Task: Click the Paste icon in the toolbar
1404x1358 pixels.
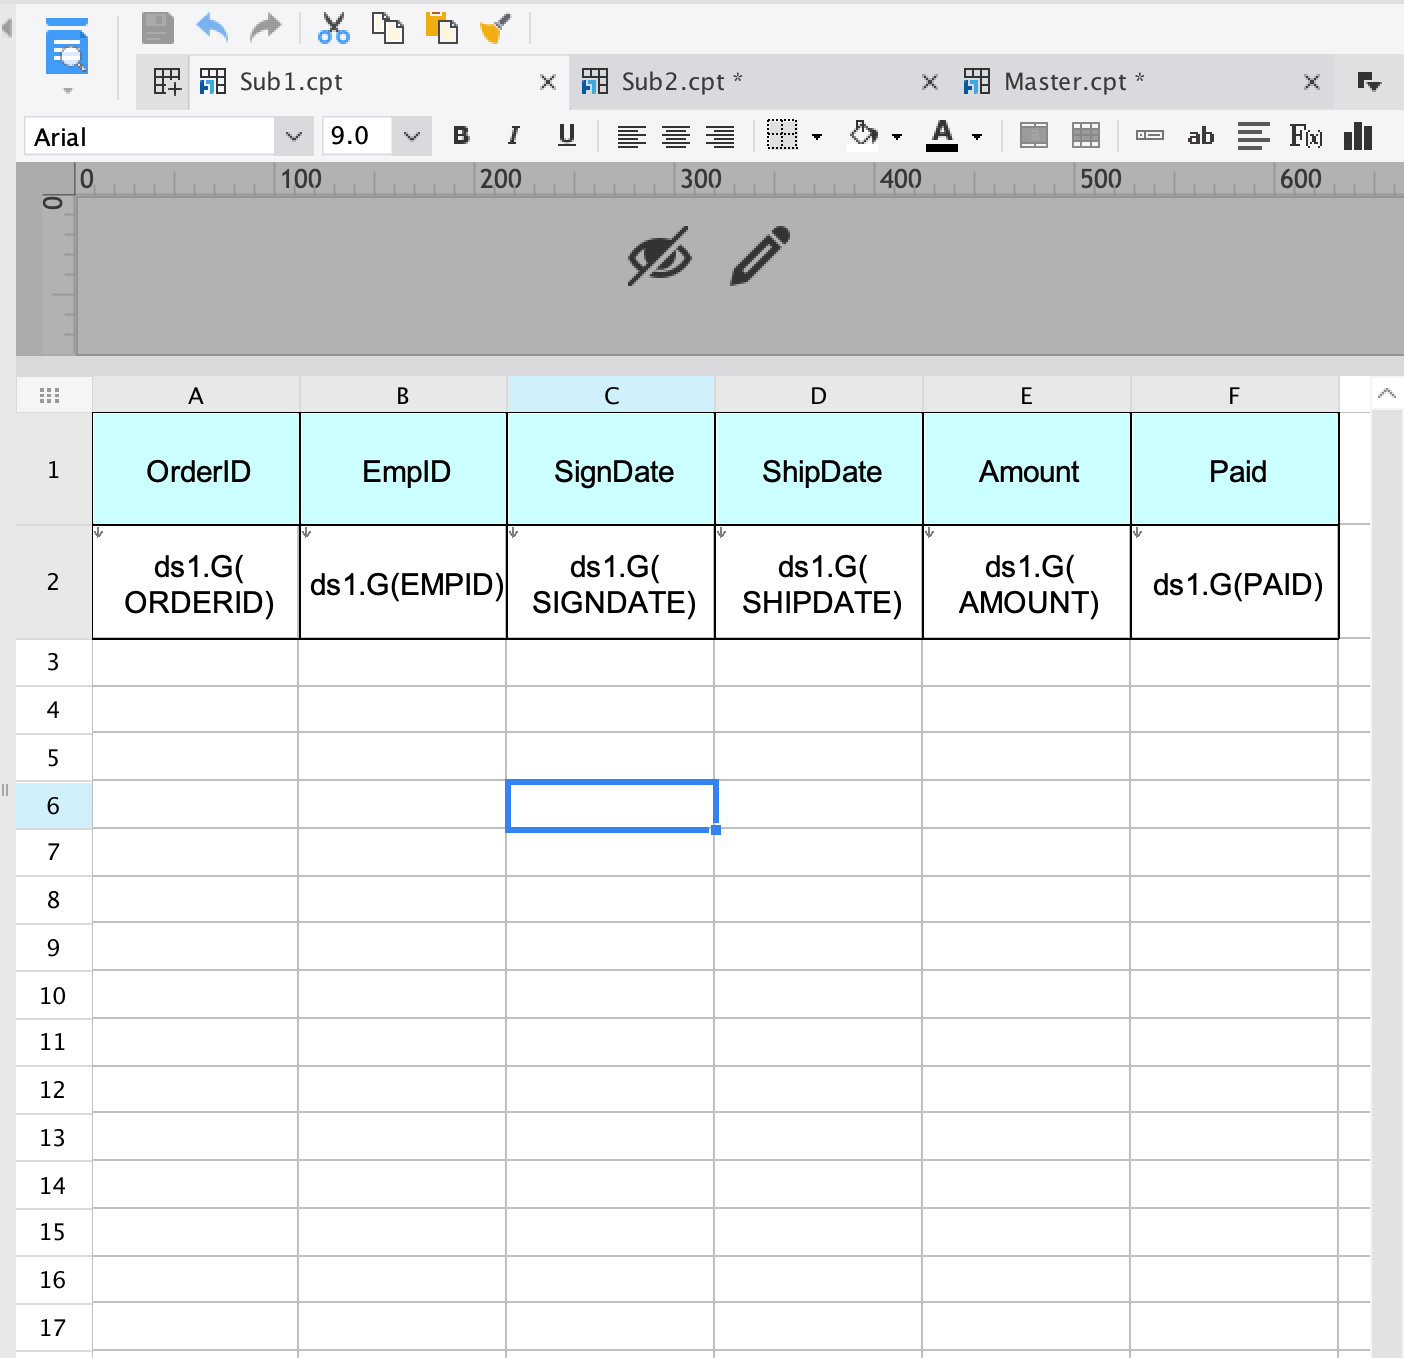Action: click(x=440, y=27)
